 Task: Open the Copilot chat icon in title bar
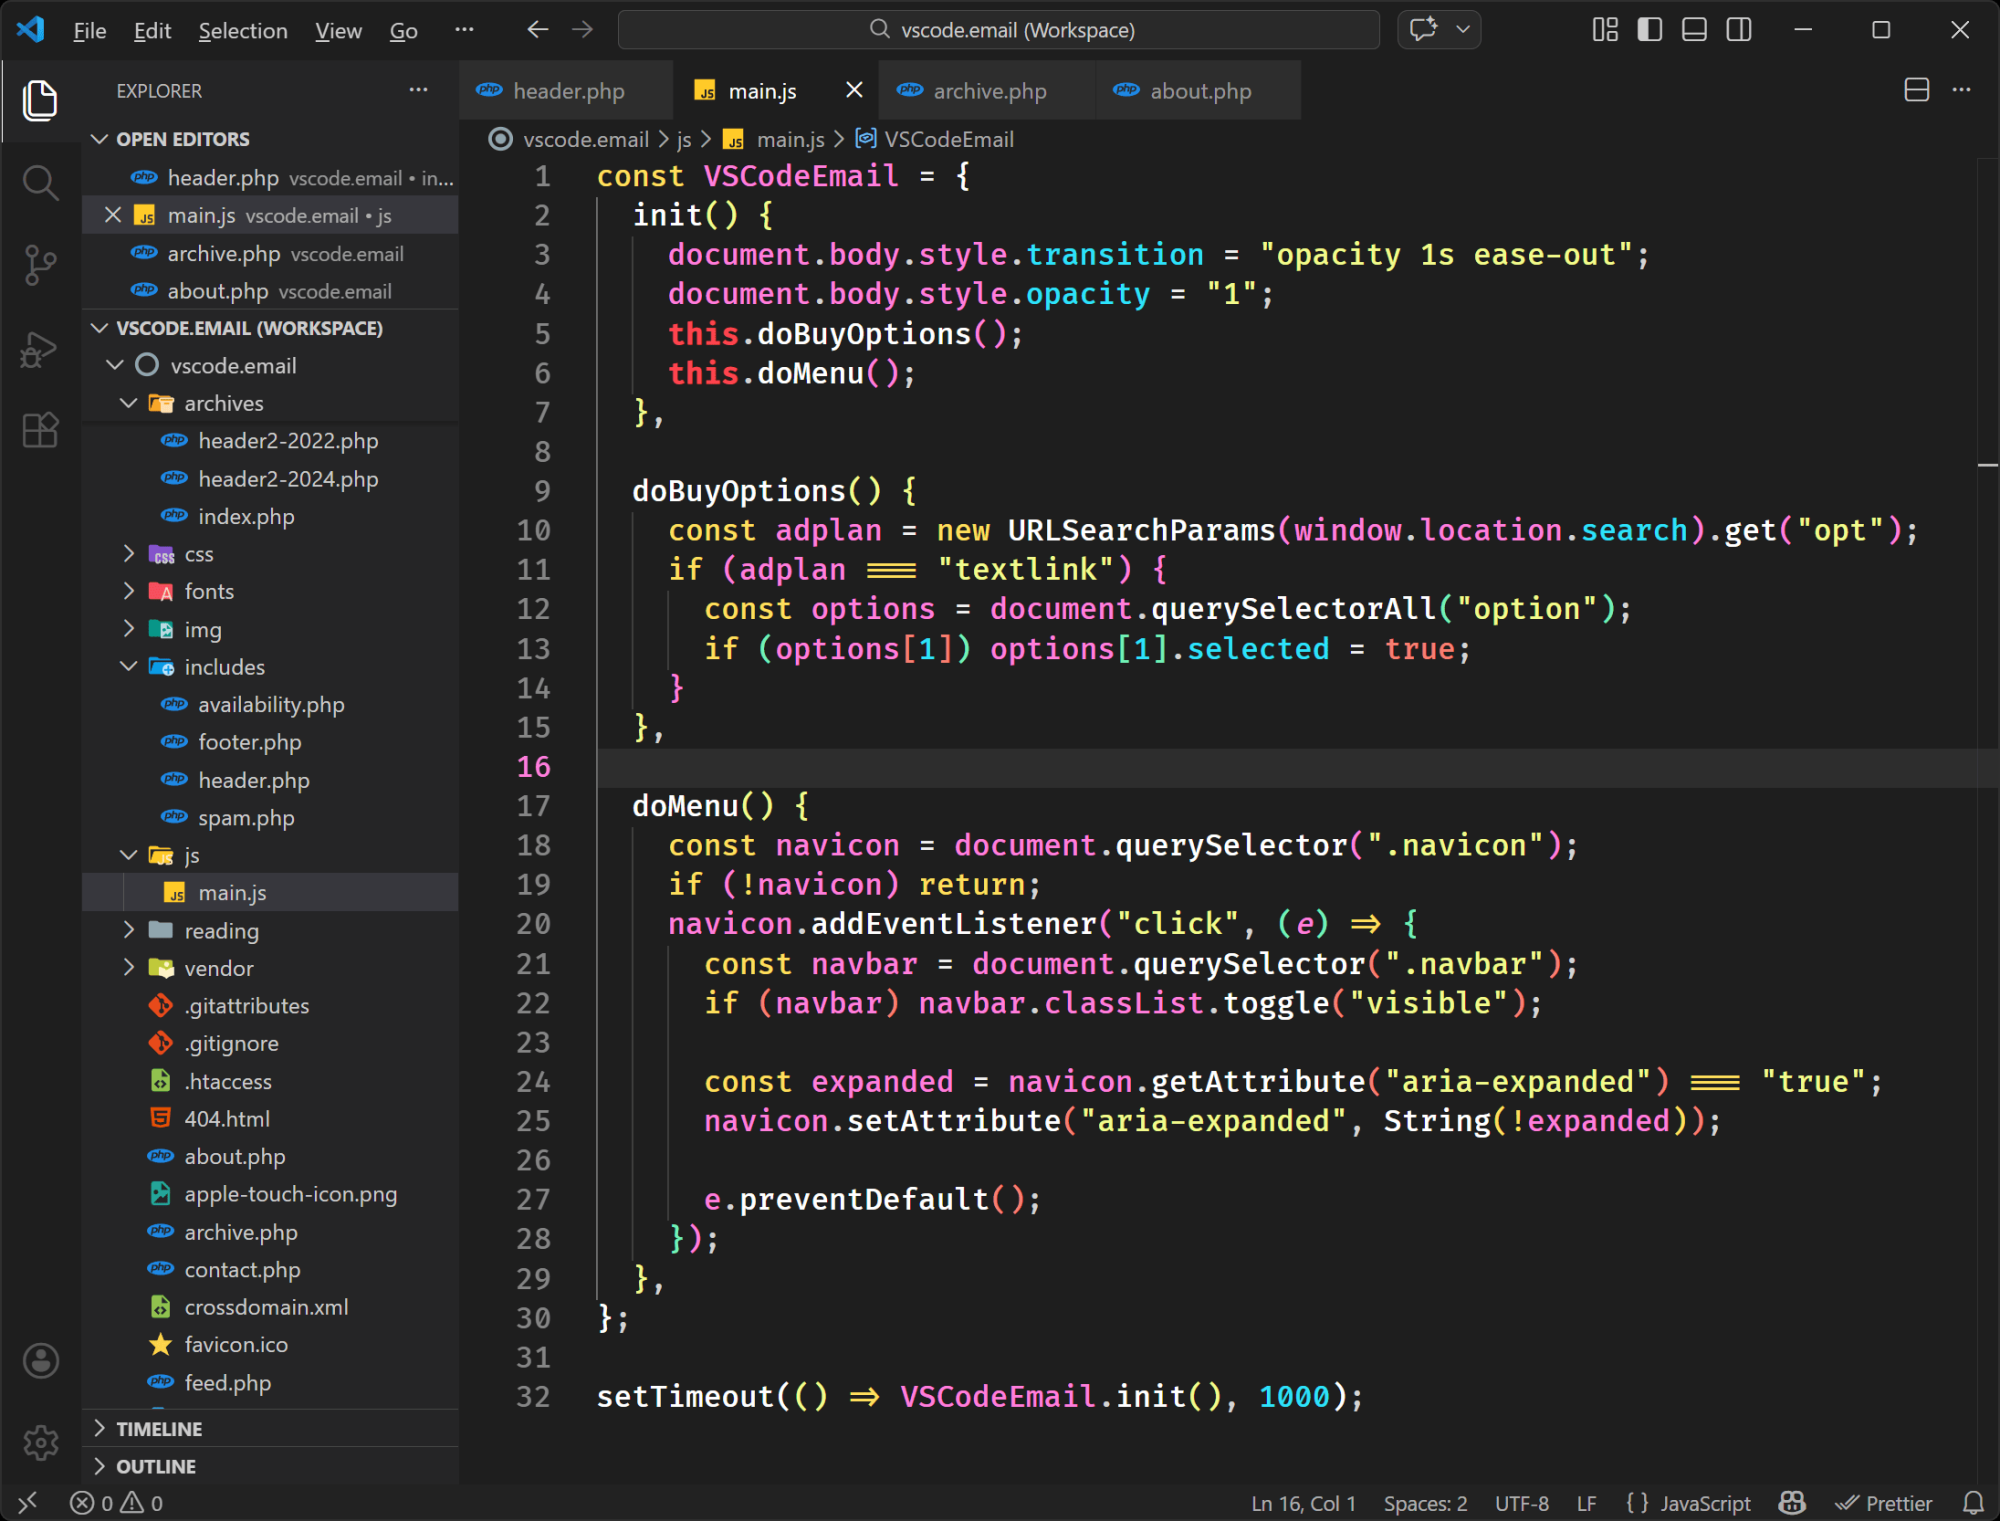click(1422, 29)
